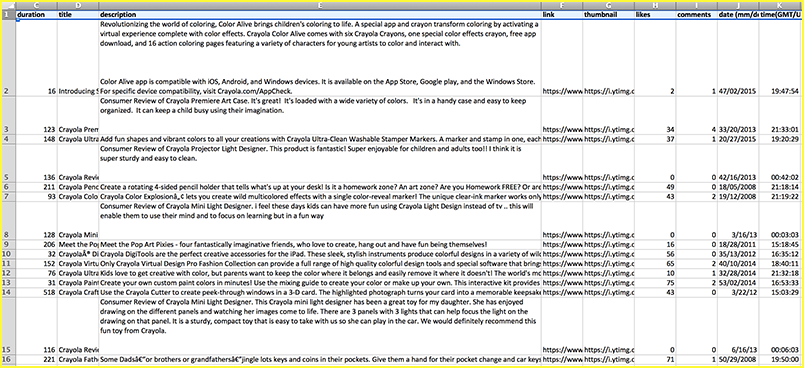Select time cell '19:47:54'
The height and width of the screenshot is (368, 804).
click(x=780, y=58)
